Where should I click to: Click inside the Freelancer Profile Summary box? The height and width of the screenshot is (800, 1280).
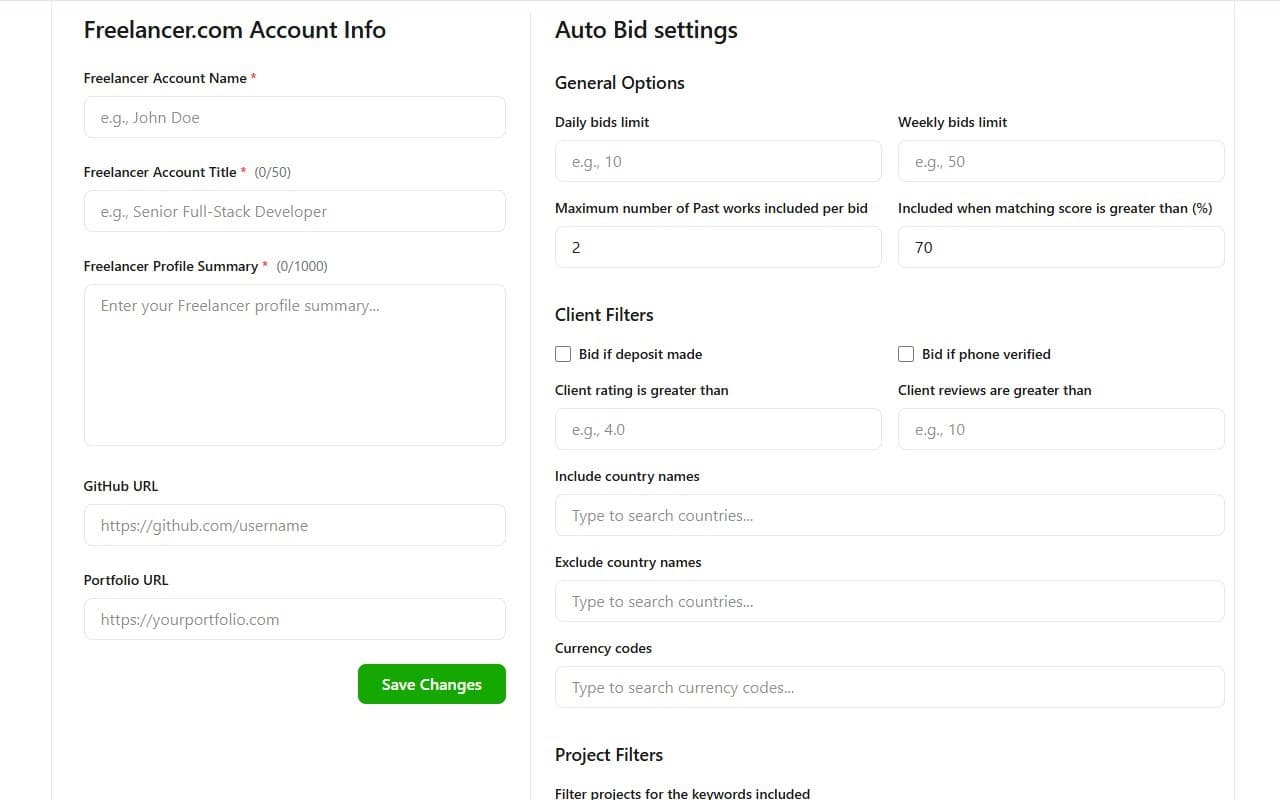[294, 364]
